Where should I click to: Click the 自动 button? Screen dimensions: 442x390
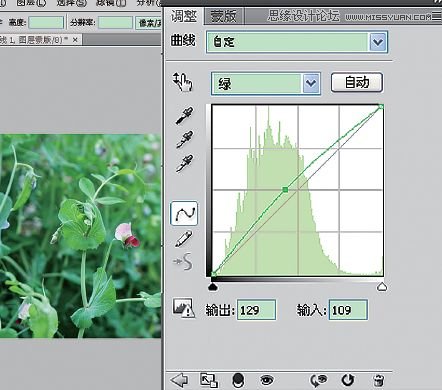click(357, 82)
